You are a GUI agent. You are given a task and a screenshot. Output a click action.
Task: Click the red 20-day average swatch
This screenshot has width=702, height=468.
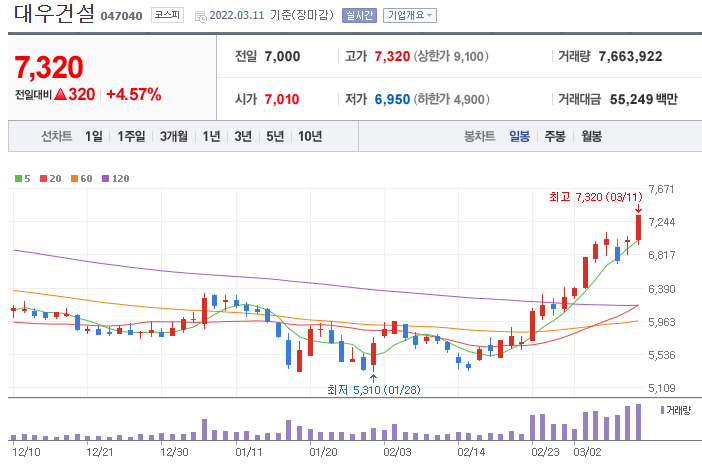click(43, 179)
